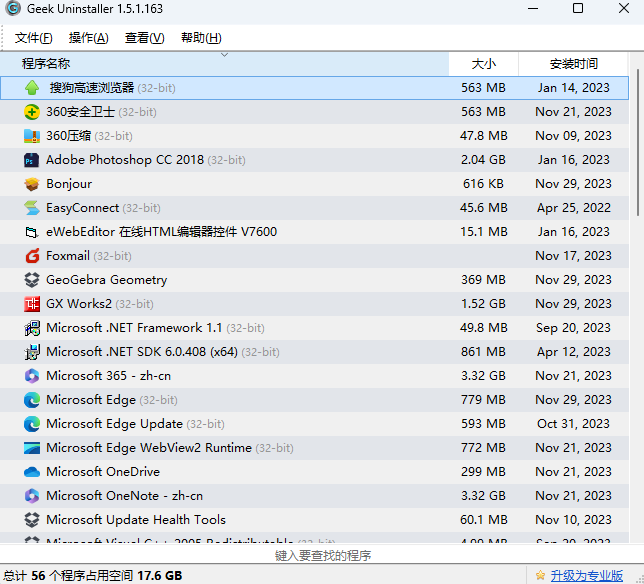Click the 2.04 GB size of Photoshop

(483, 160)
